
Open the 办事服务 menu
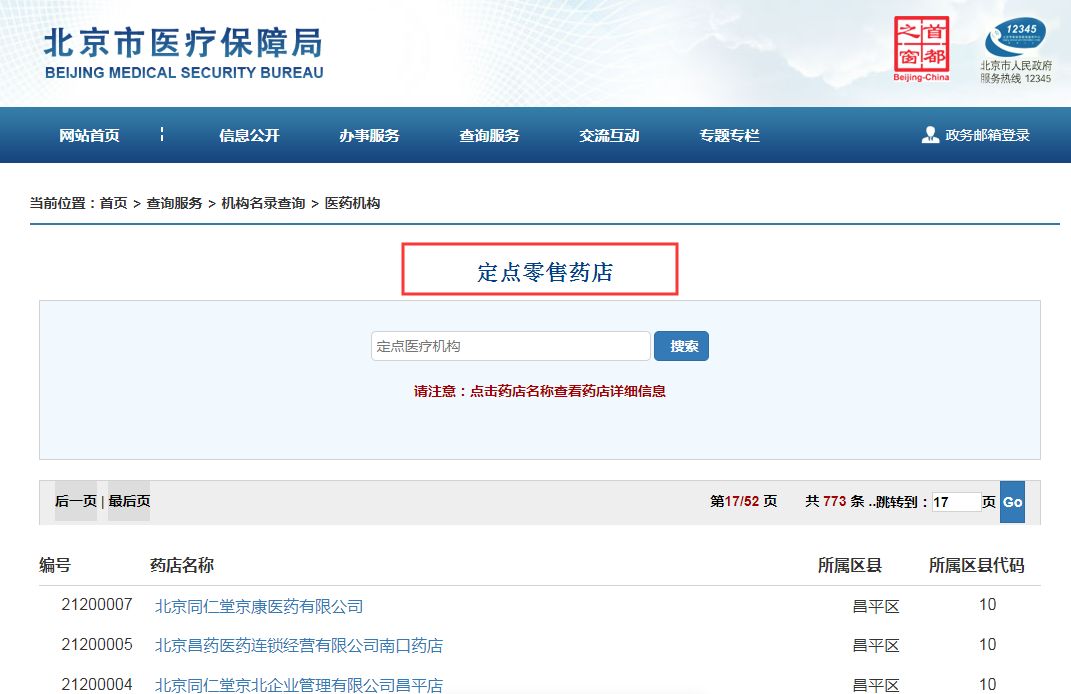[x=370, y=135]
